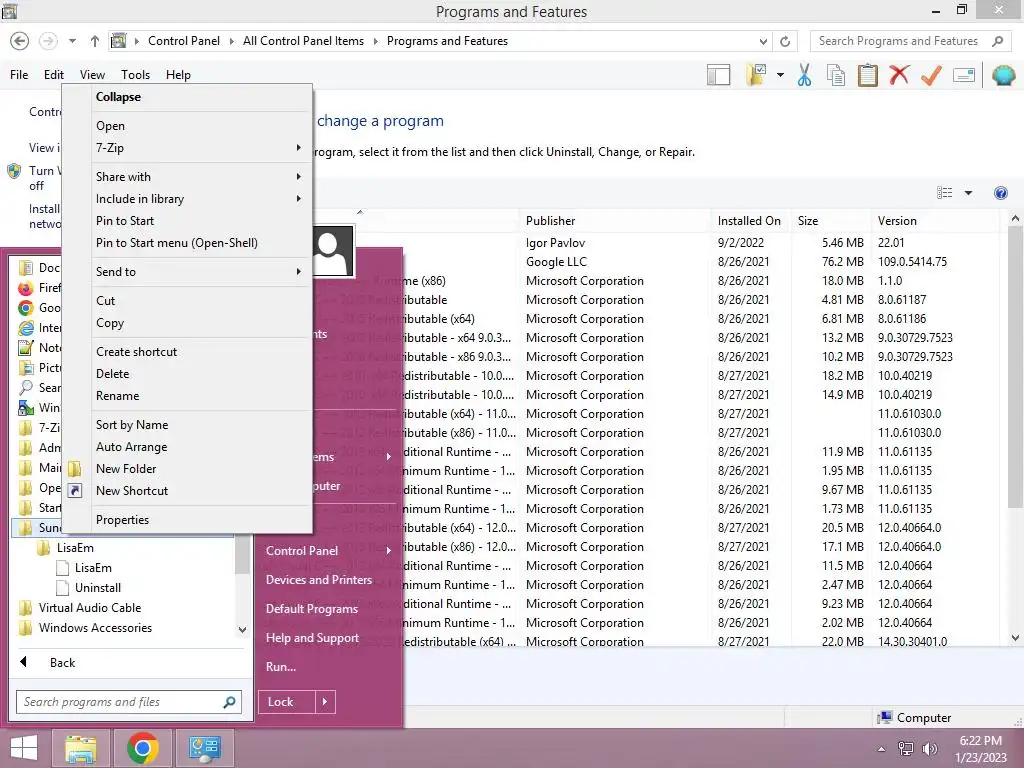The width and height of the screenshot is (1024, 768).
Task: Expand the Share with submenu
Action: coord(187,176)
